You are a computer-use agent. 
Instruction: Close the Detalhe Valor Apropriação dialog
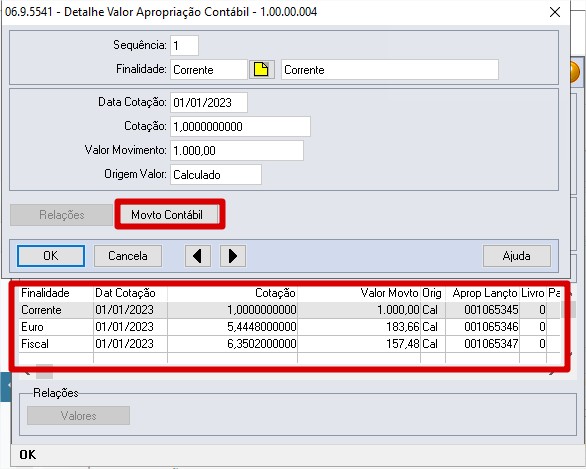tap(555, 12)
